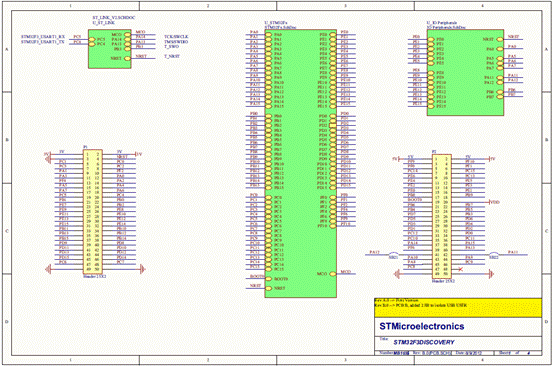
Task: Select the ground symbol right of P1 bottom
Action: pyautogui.click(x=142, y=269)
